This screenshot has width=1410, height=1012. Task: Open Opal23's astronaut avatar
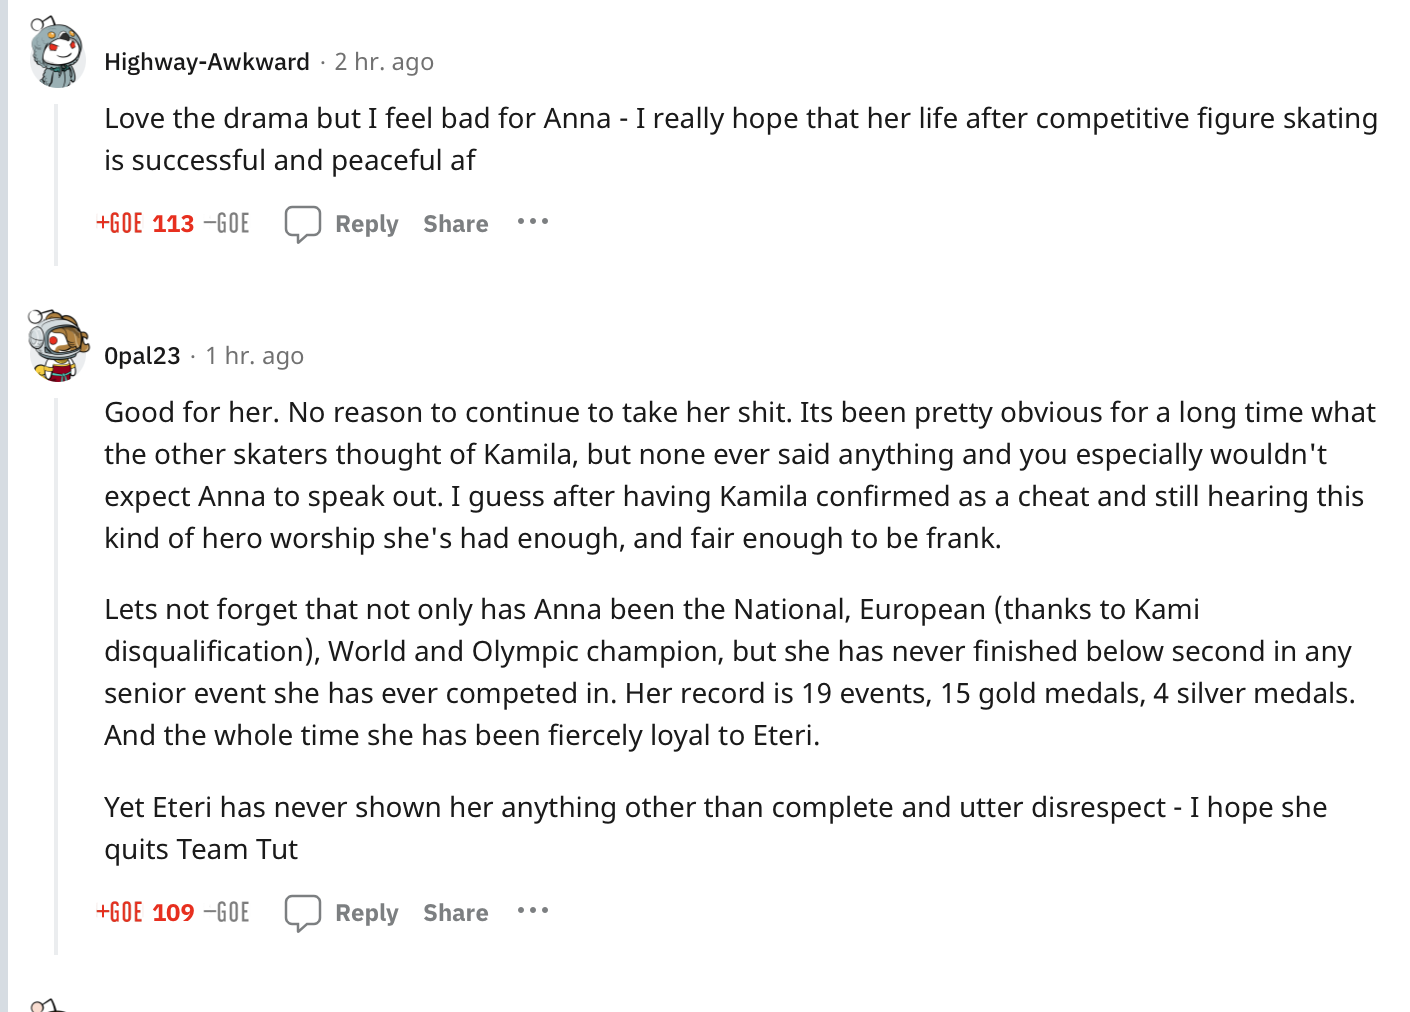tap(57, 346)
